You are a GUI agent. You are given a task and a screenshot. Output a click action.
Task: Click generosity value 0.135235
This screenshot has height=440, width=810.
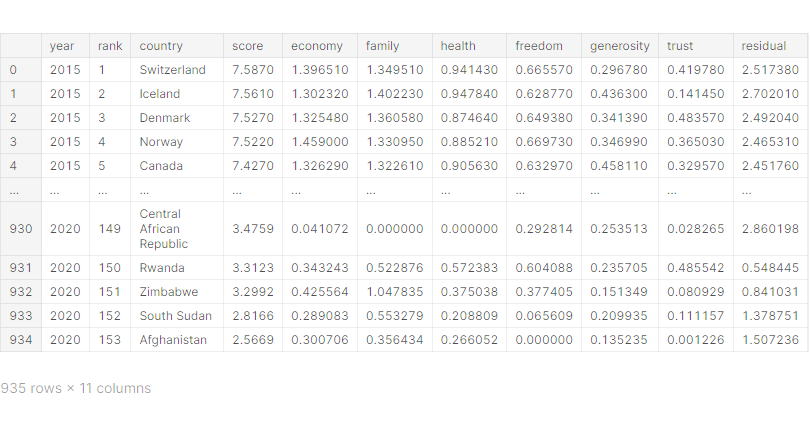pyautogui.click(x=619, y=340)
